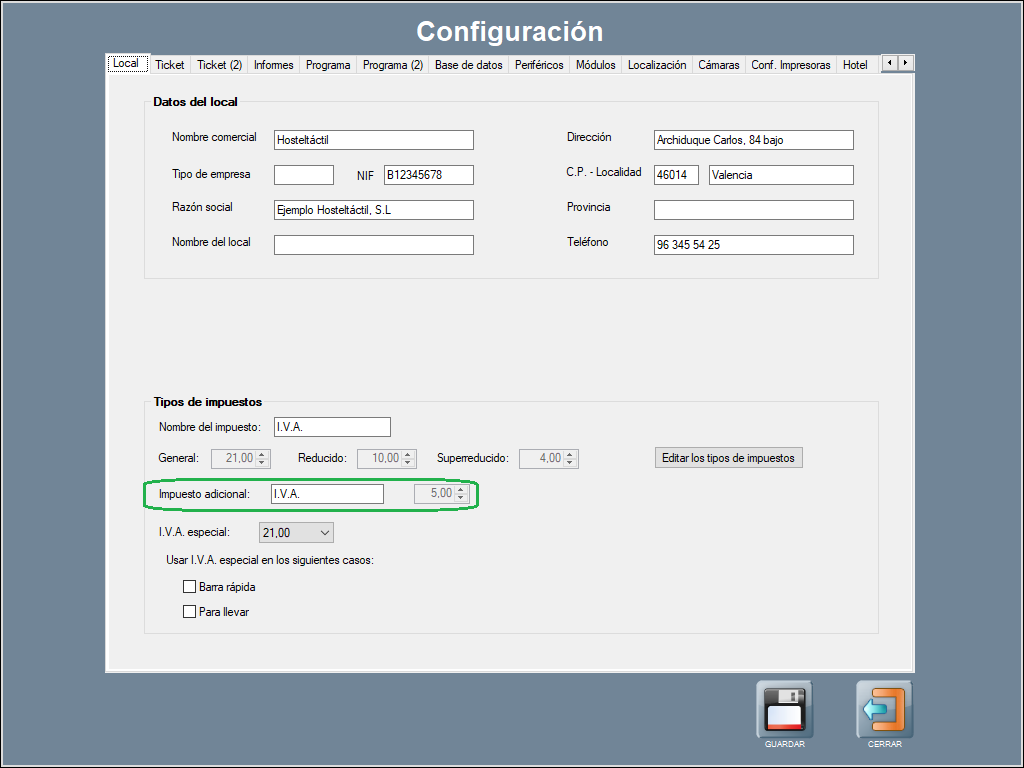This screenshot has height=768, width=1024.
Task: Open the Cámaras tab
Action: point(718,65)
